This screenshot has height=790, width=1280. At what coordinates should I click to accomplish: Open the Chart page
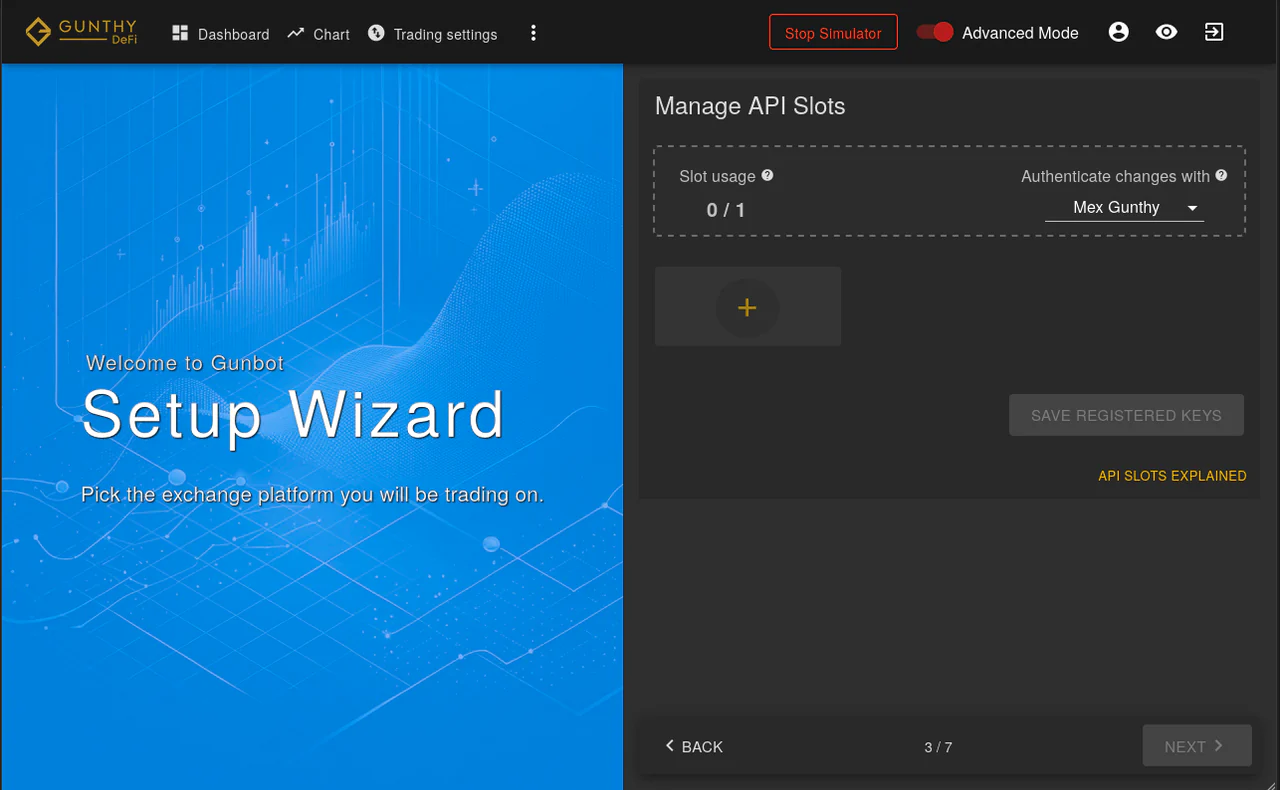coord(318,34)
